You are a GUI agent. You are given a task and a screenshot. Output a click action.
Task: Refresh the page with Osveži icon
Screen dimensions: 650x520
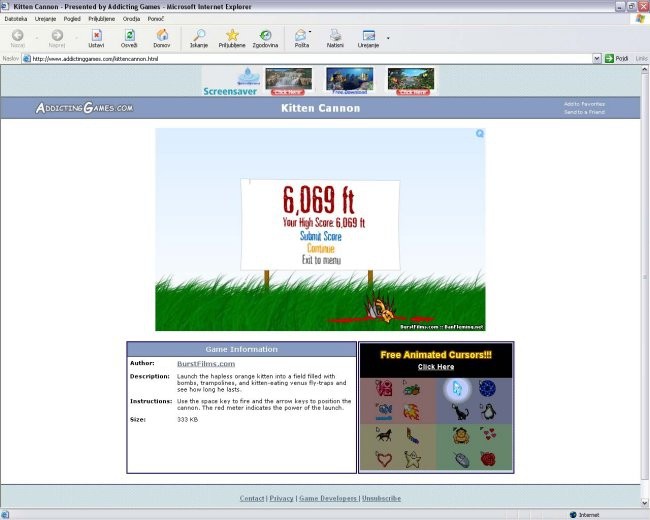[129, 38]
